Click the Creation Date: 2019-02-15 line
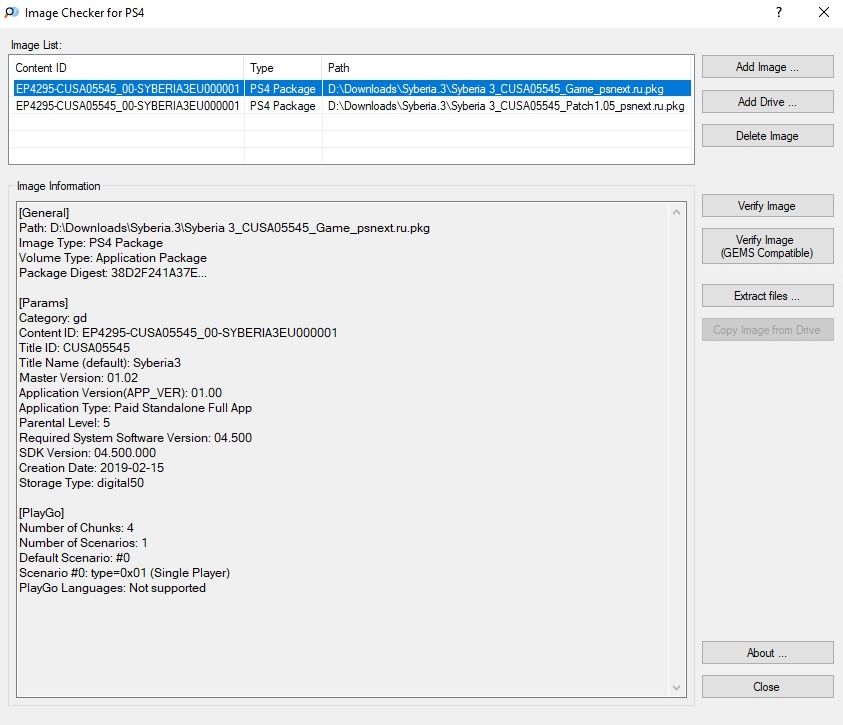Viewport: 843px width, 725px height. [91, 468]
